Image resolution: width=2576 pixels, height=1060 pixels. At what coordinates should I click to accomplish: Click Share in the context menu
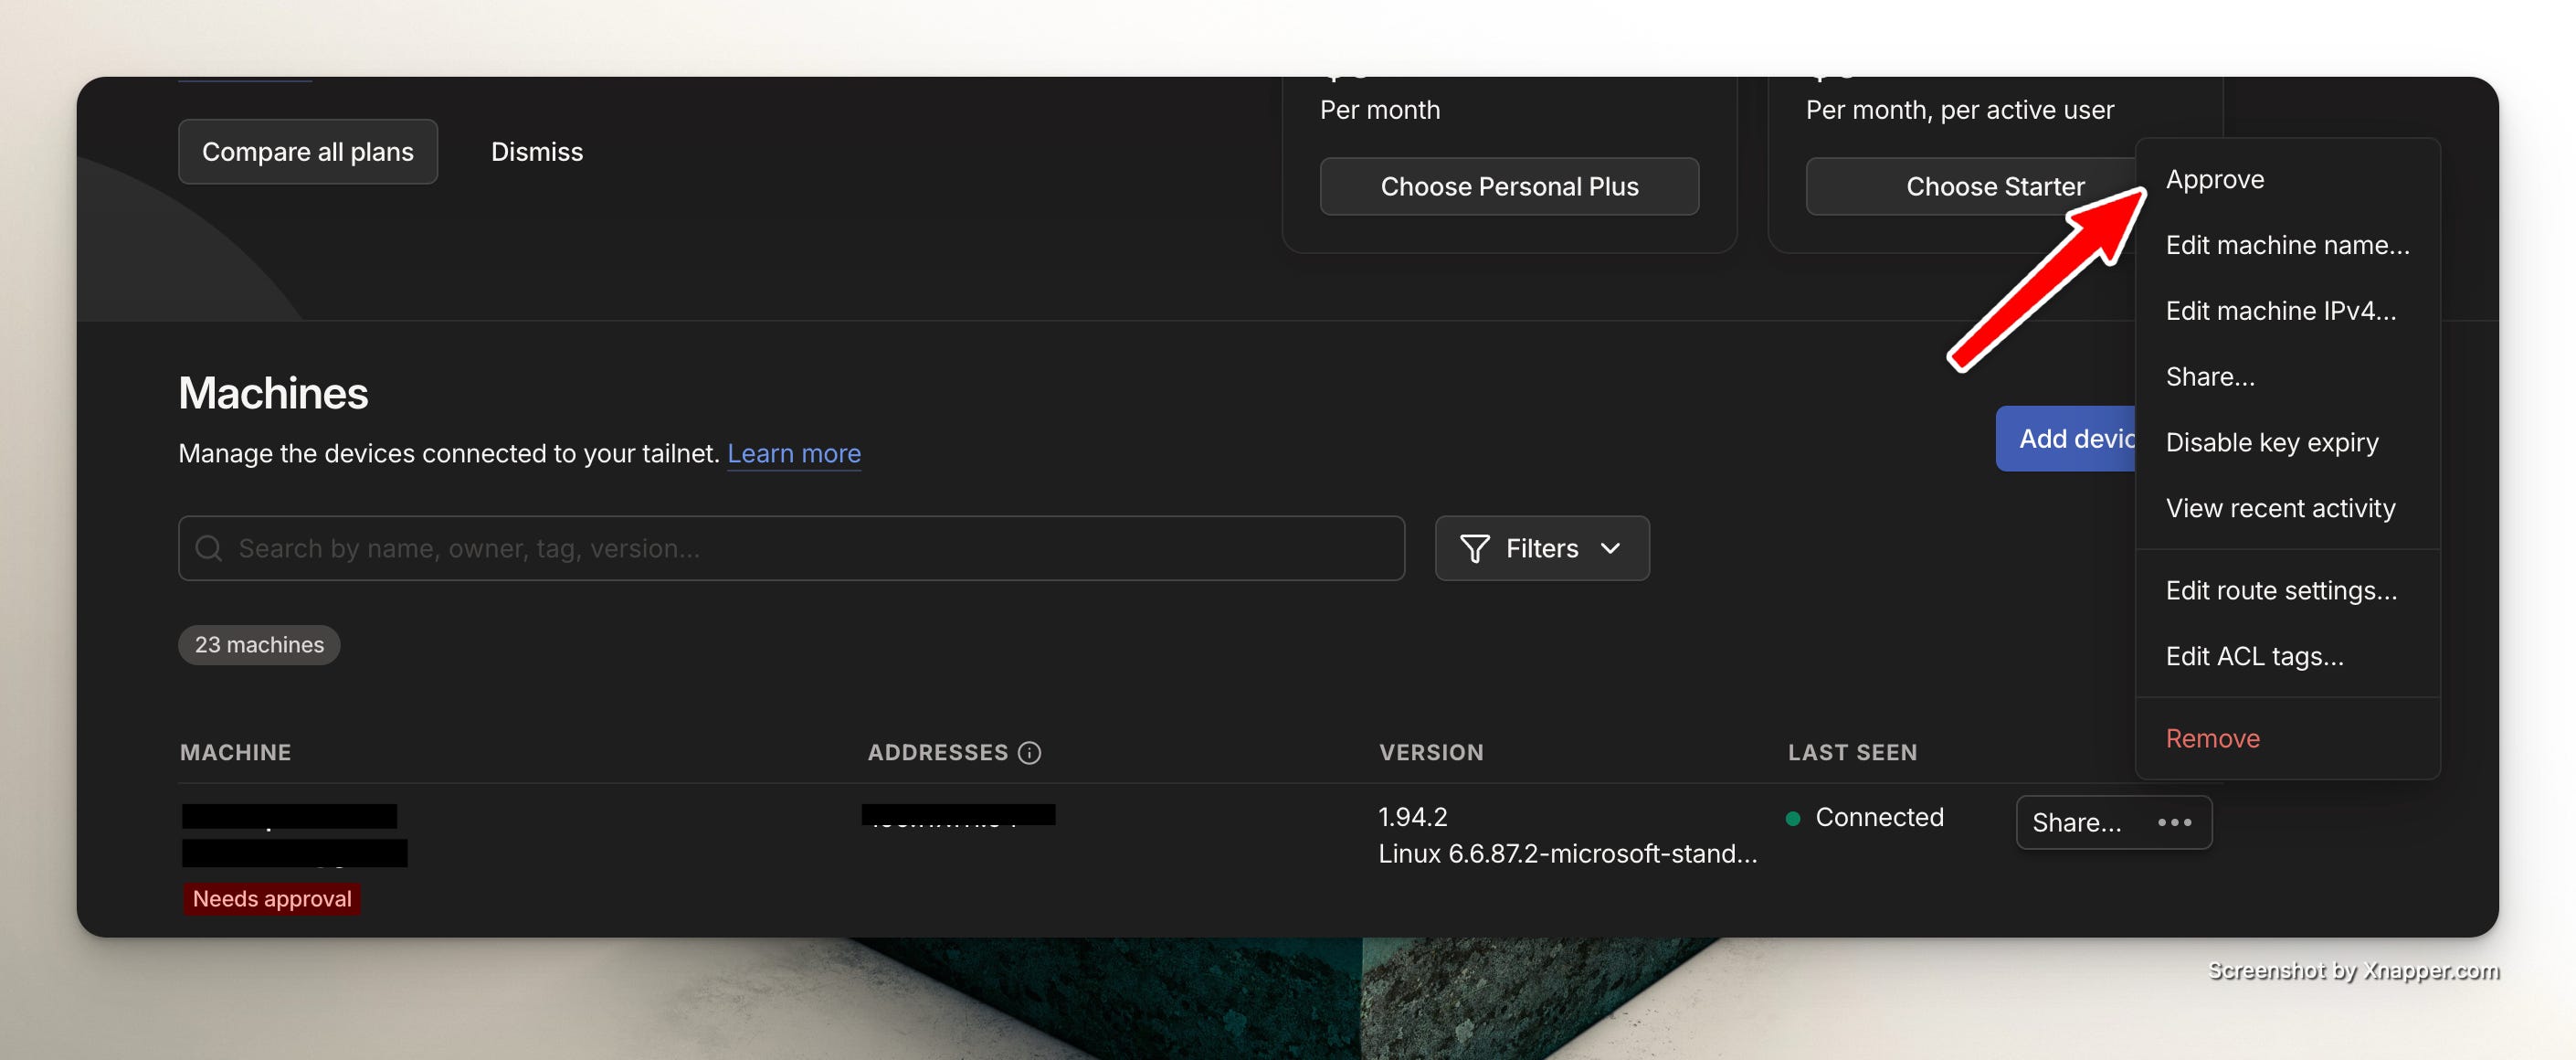click(2209, 377)
